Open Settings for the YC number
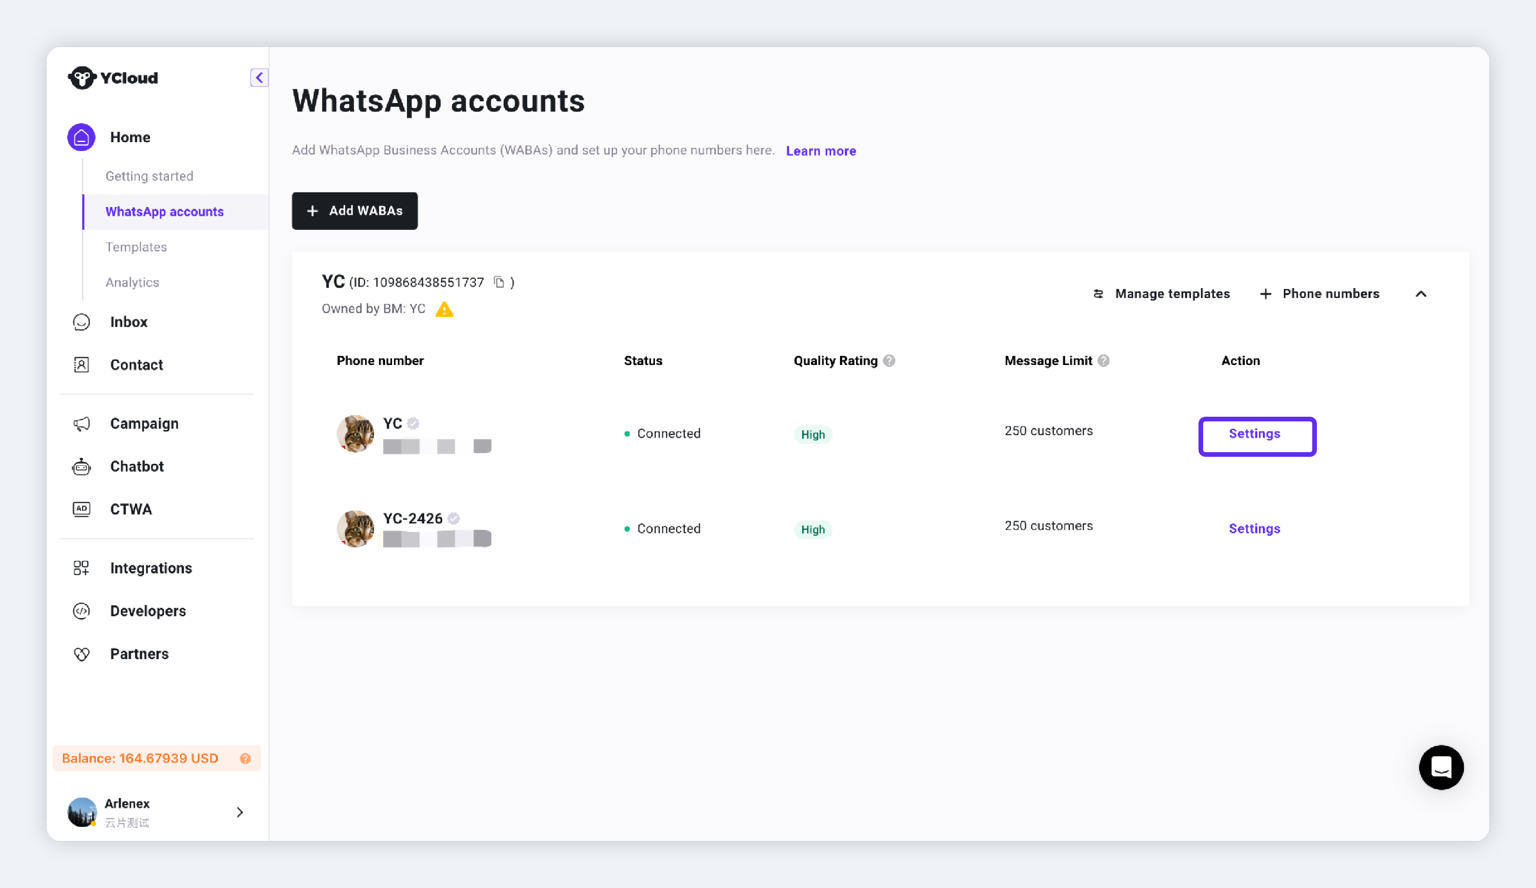Image resolution: width=1536 pixels, height=888 pixels. (1257, 436)
